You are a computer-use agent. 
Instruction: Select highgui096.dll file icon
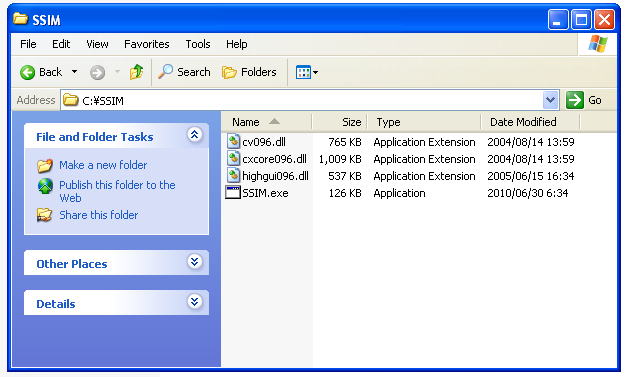(234, 176)
